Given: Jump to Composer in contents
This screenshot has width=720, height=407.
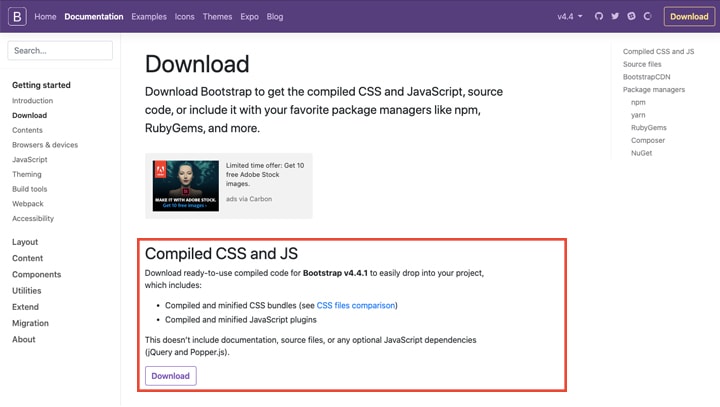Looking at the screenshot, I should point(648,141).
